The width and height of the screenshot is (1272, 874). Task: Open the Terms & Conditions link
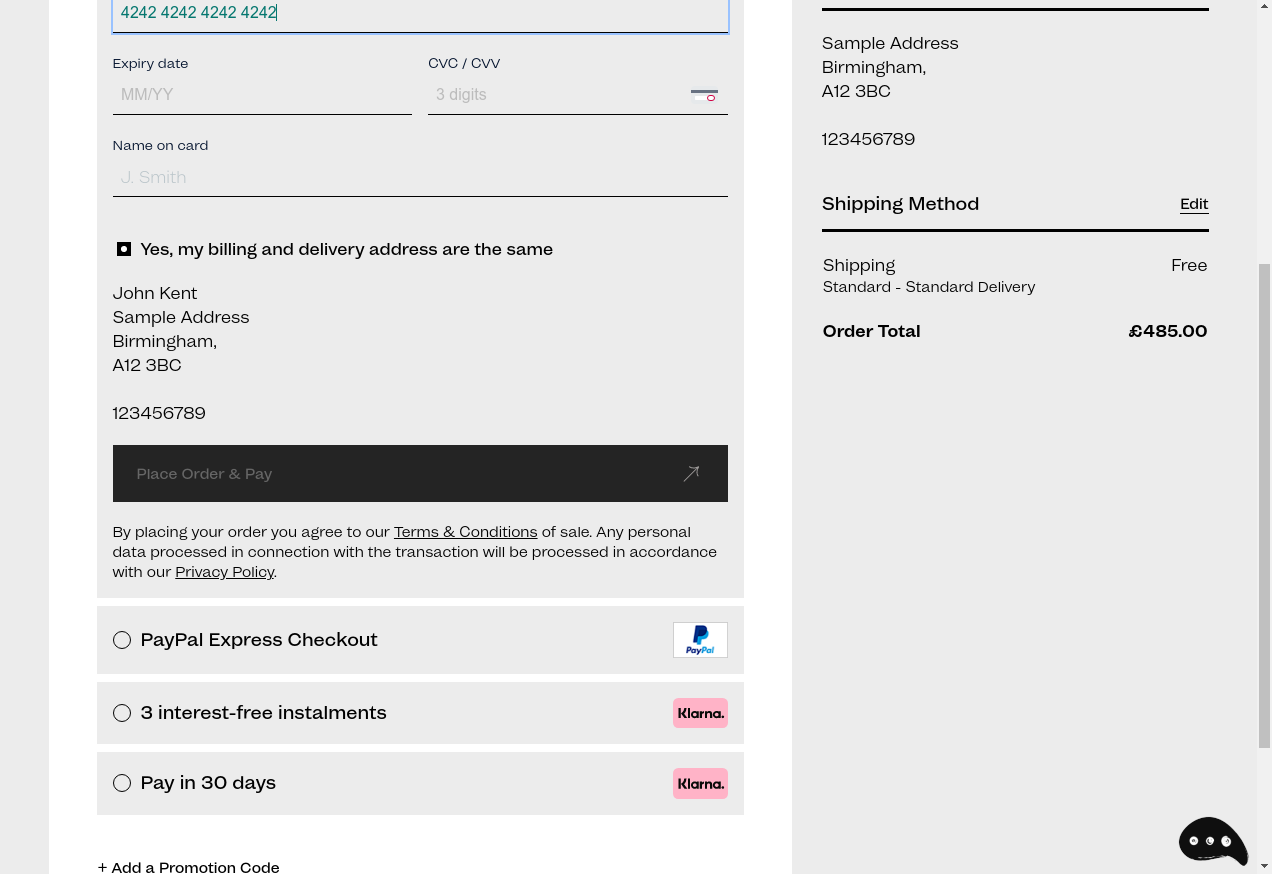pyautogui.click(x=465, y=532)
